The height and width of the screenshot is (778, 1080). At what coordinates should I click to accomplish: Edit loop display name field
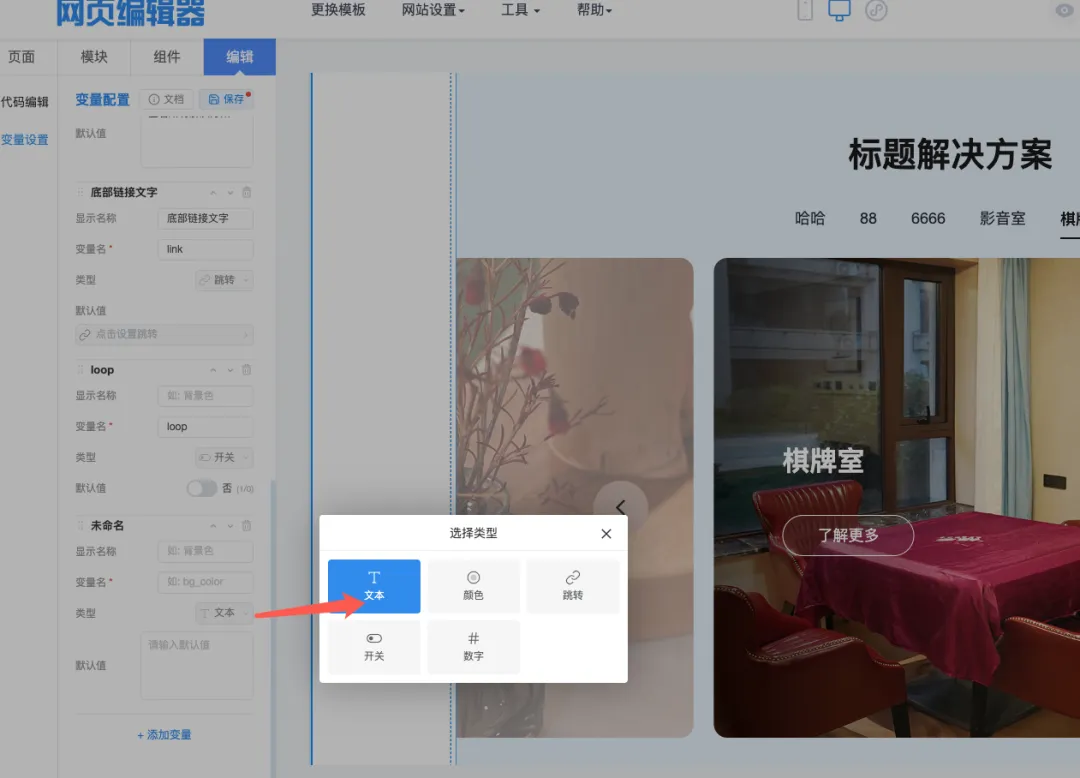[205, 396]
